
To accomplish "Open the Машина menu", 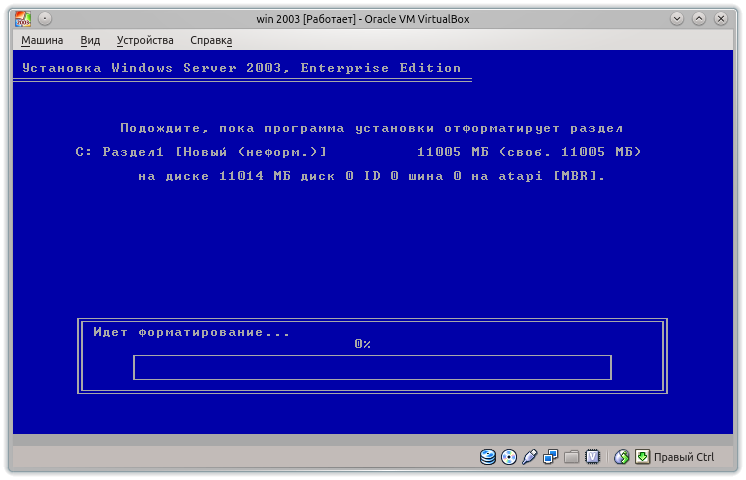I will (x=42, y=40).
